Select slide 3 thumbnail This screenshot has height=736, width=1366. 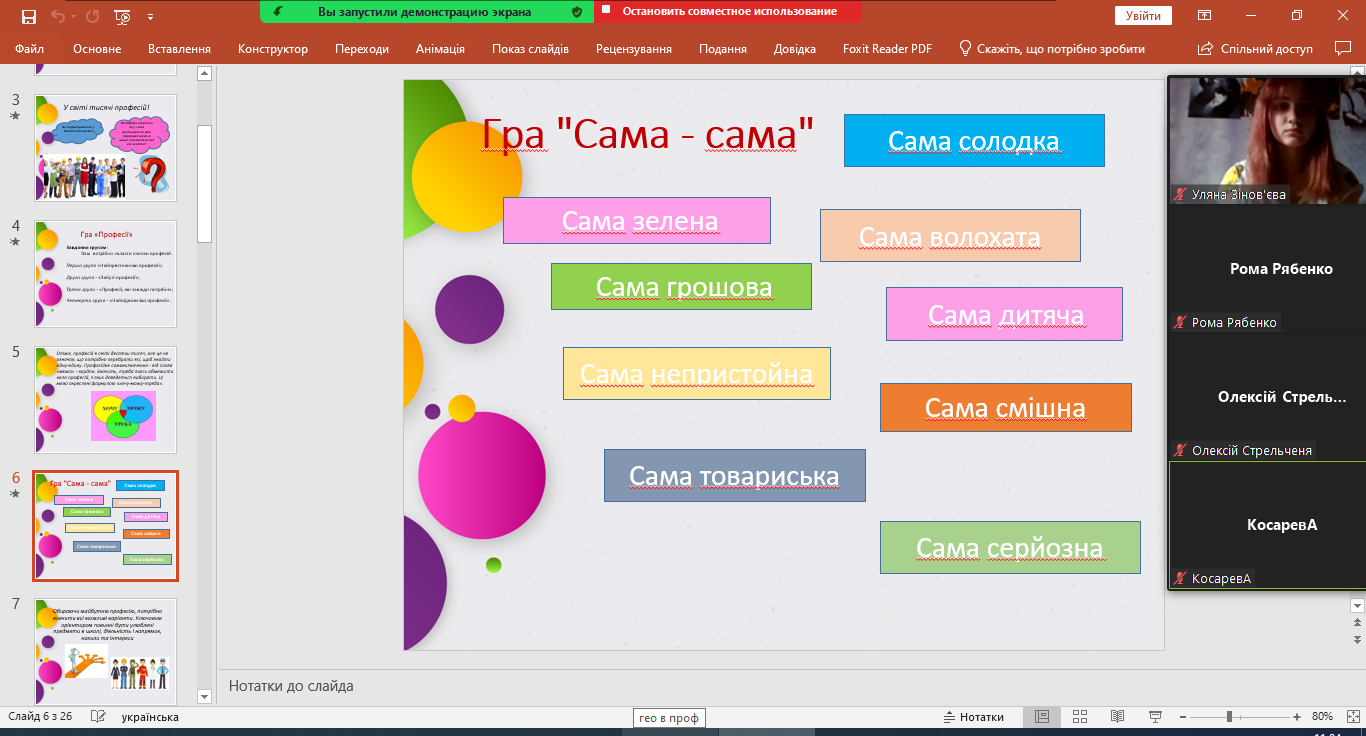[106, 148]
